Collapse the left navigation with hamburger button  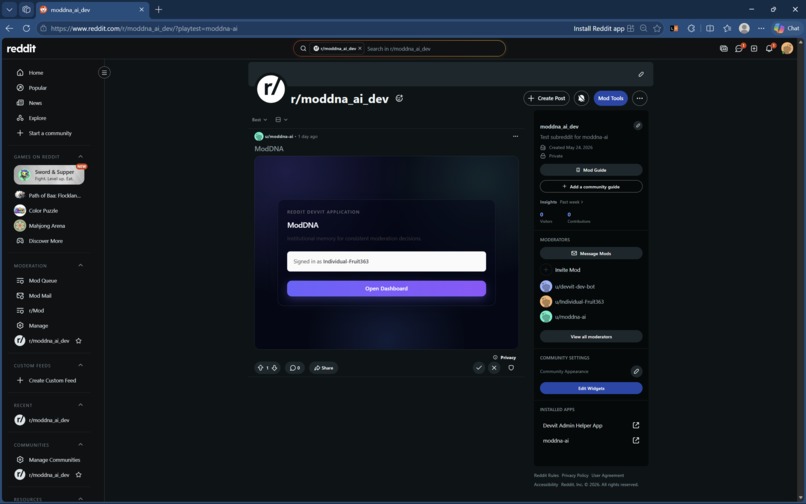click(x=104, y=73)
